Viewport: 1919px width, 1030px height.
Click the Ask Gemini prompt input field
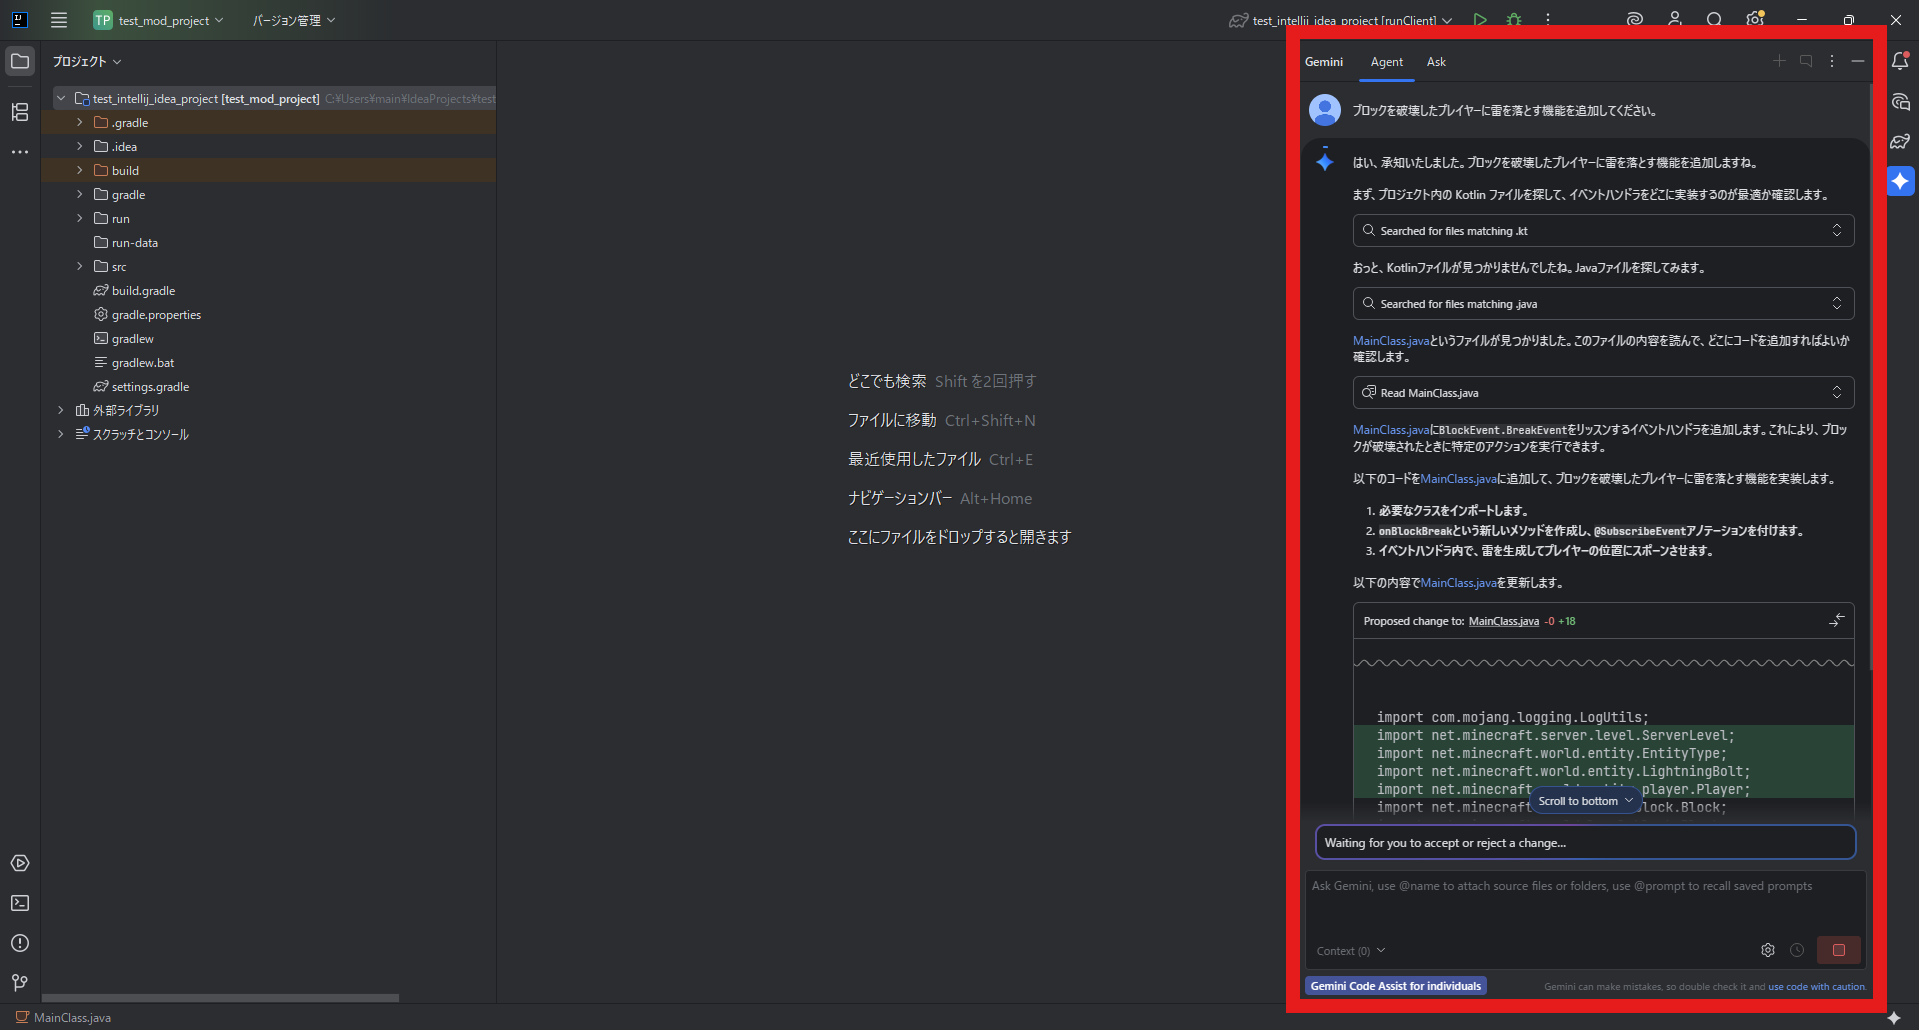[x=1584, y=905]
